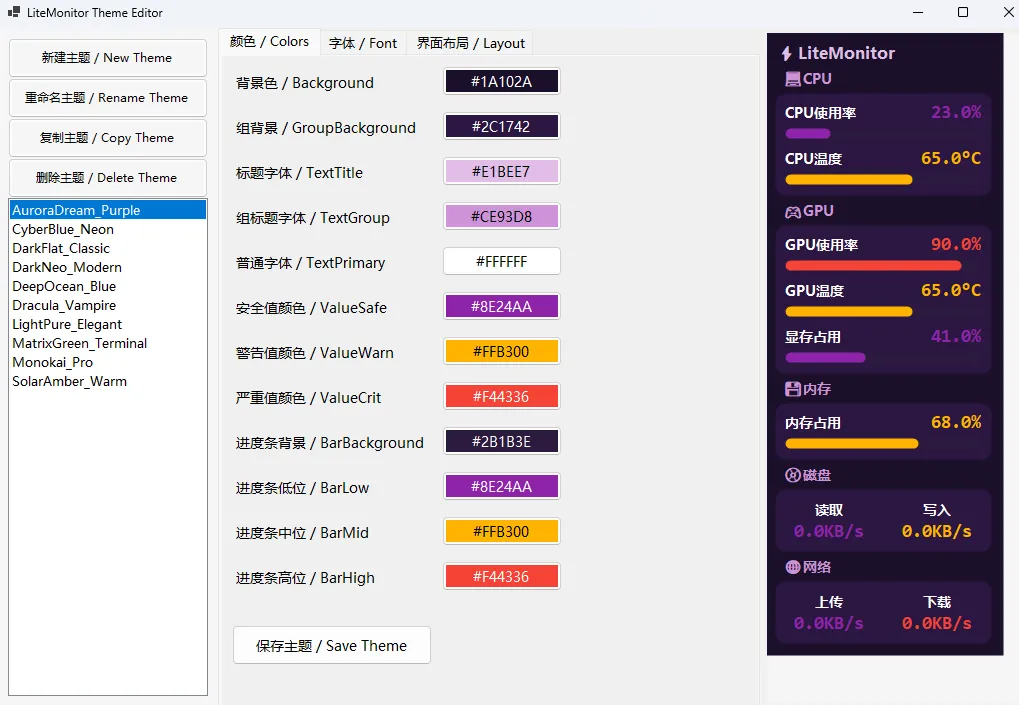1019x705 pixels.
Task: Click the Save Theme button
Action: [x=331, y=645]
